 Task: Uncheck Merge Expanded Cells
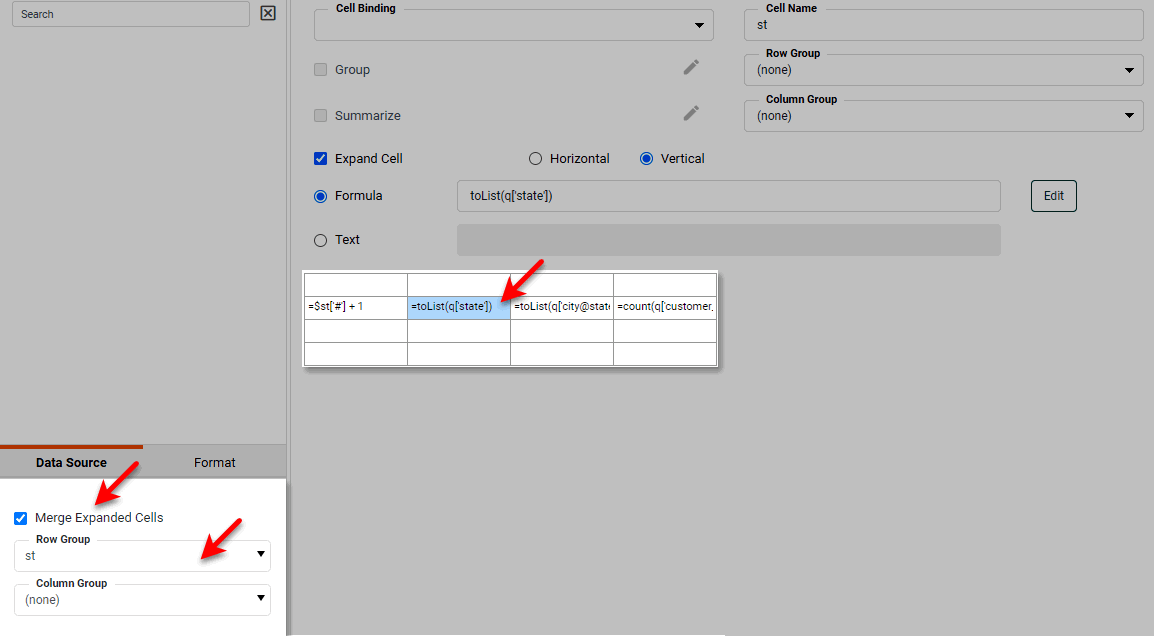20,518
